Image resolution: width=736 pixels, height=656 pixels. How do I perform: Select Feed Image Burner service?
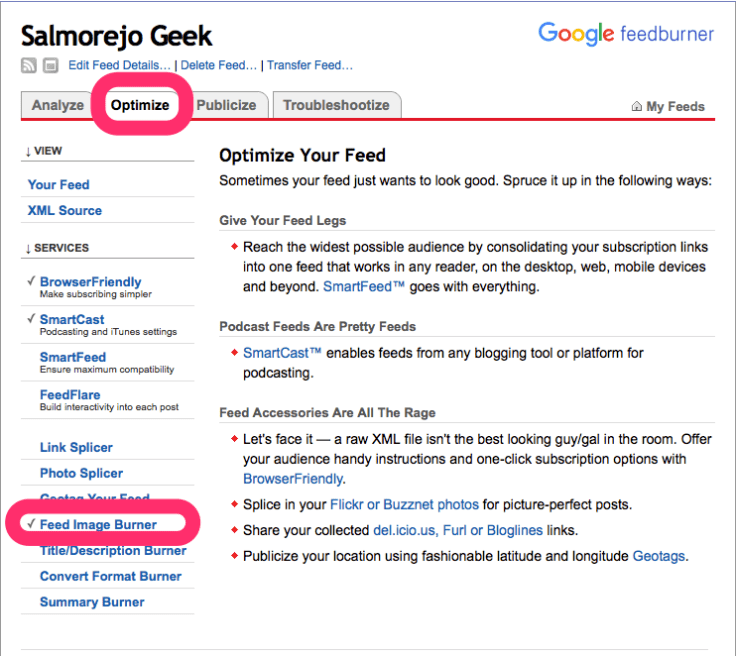tap(98, 524)
